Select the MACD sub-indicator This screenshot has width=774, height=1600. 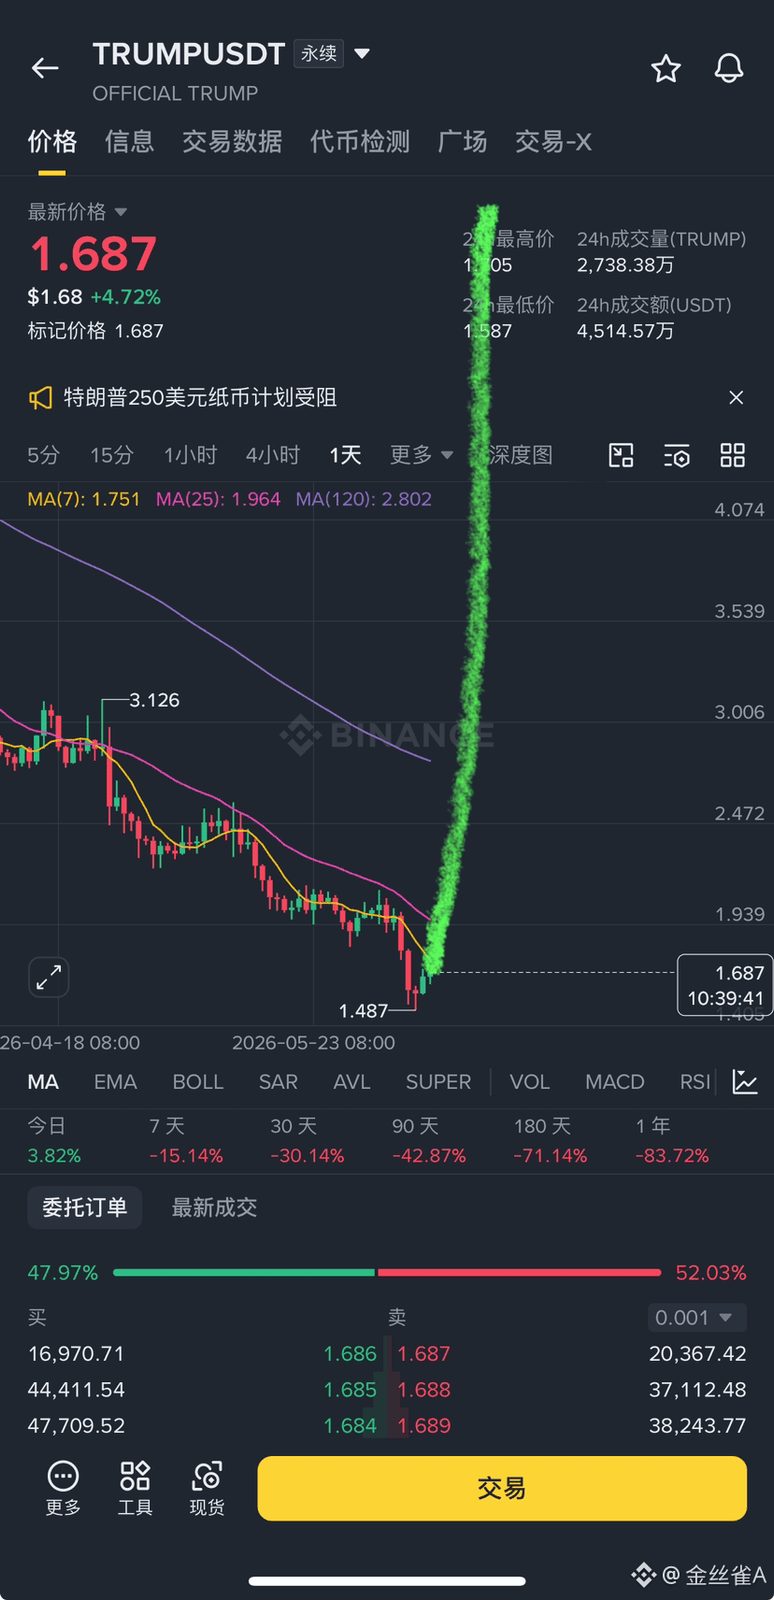click(x=615, y=1082)
